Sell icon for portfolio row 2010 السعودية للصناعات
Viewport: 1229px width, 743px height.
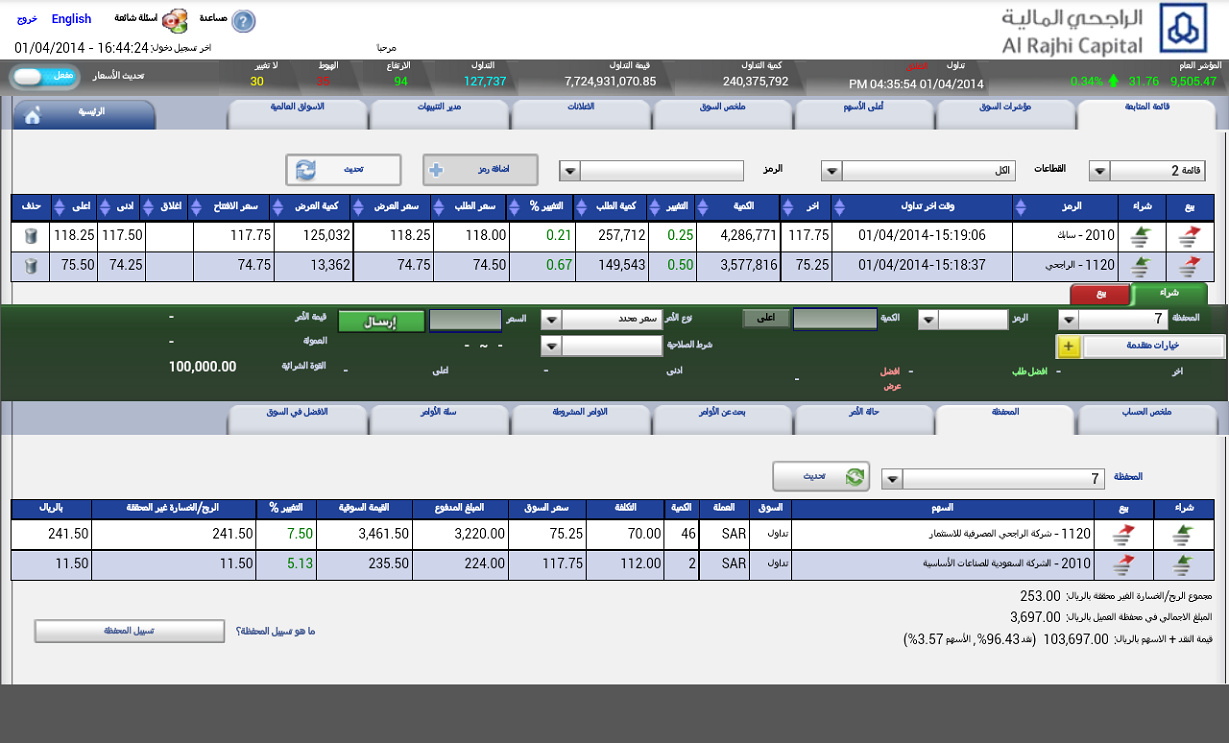pos(1123,565)
